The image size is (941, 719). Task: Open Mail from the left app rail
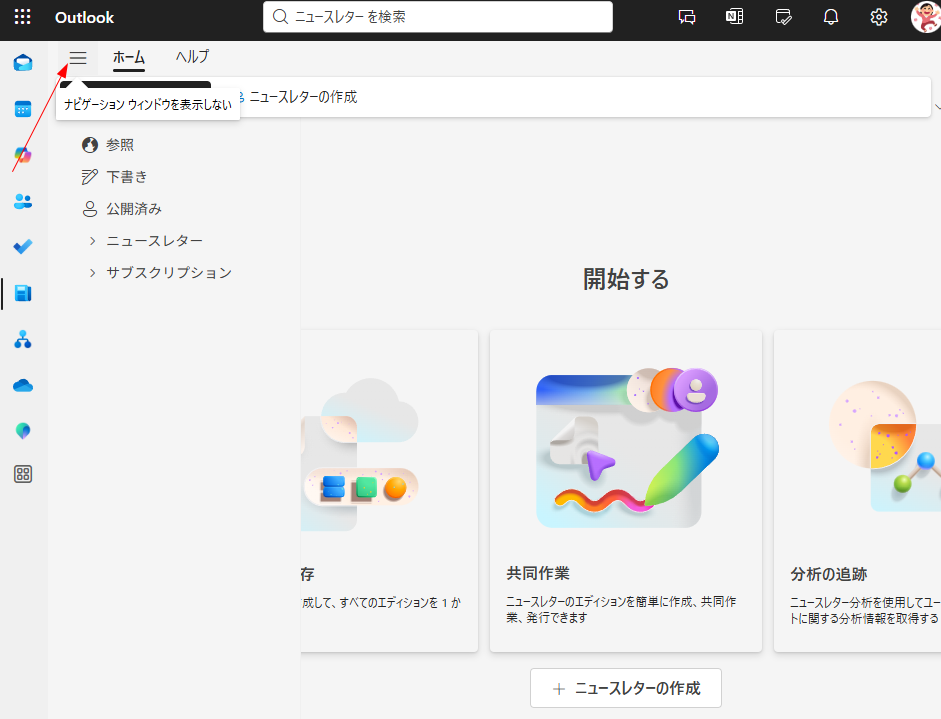tap(23, 63)
